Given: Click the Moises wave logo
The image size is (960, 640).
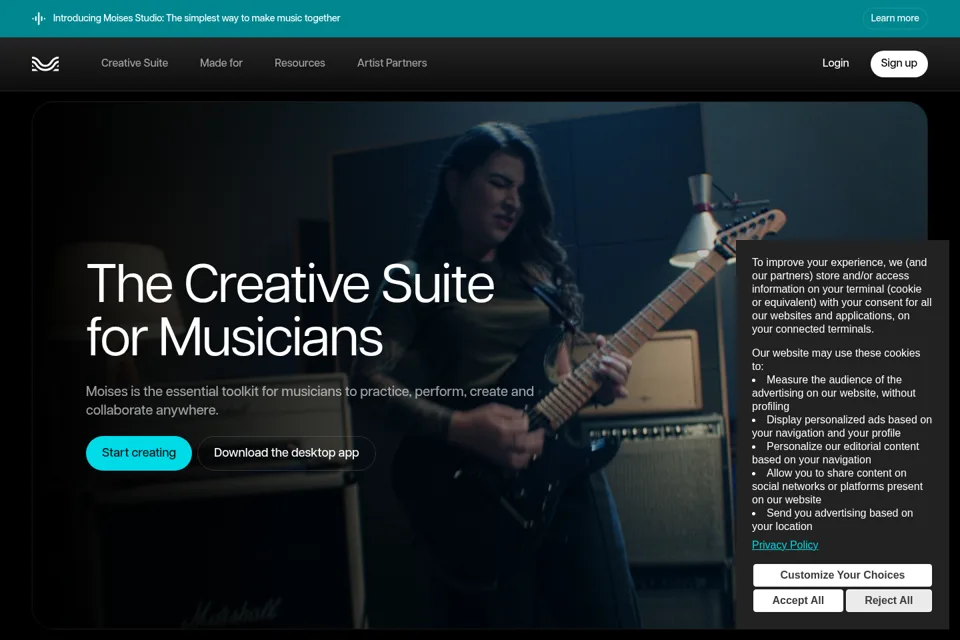Looking at the screenshot, I should tap(45, 64).
